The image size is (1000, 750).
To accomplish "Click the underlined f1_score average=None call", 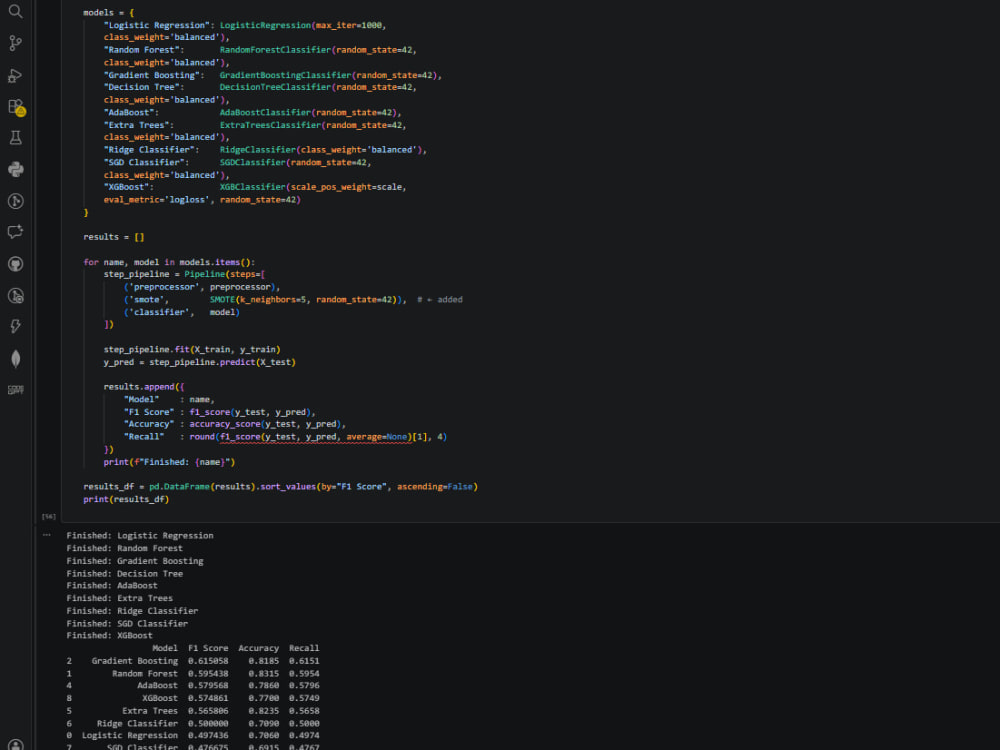I will (x=314, y=438).
